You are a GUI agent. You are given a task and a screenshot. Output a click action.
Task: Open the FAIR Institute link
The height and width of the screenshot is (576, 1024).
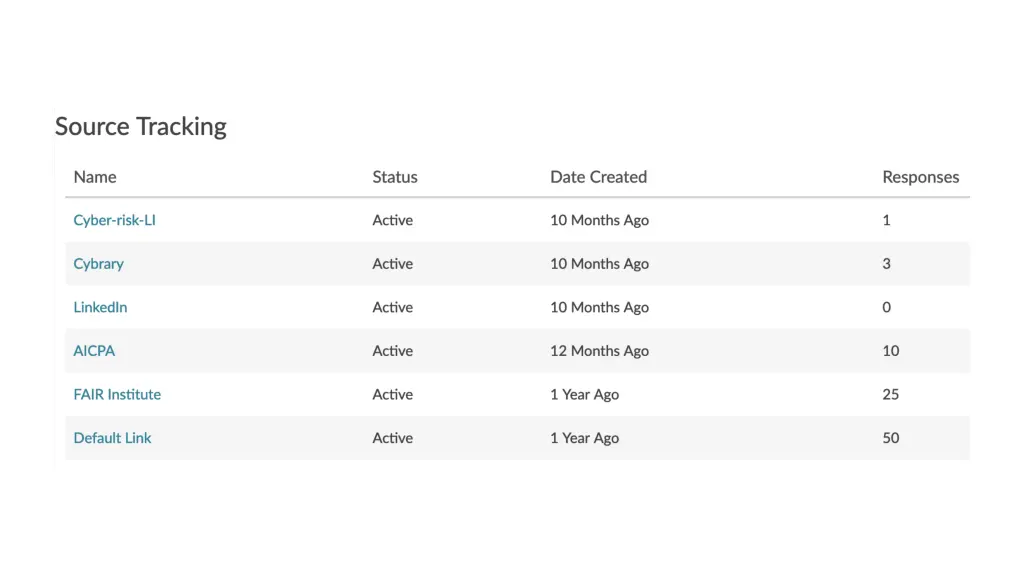pyautogui.click(x=117, y=394)
